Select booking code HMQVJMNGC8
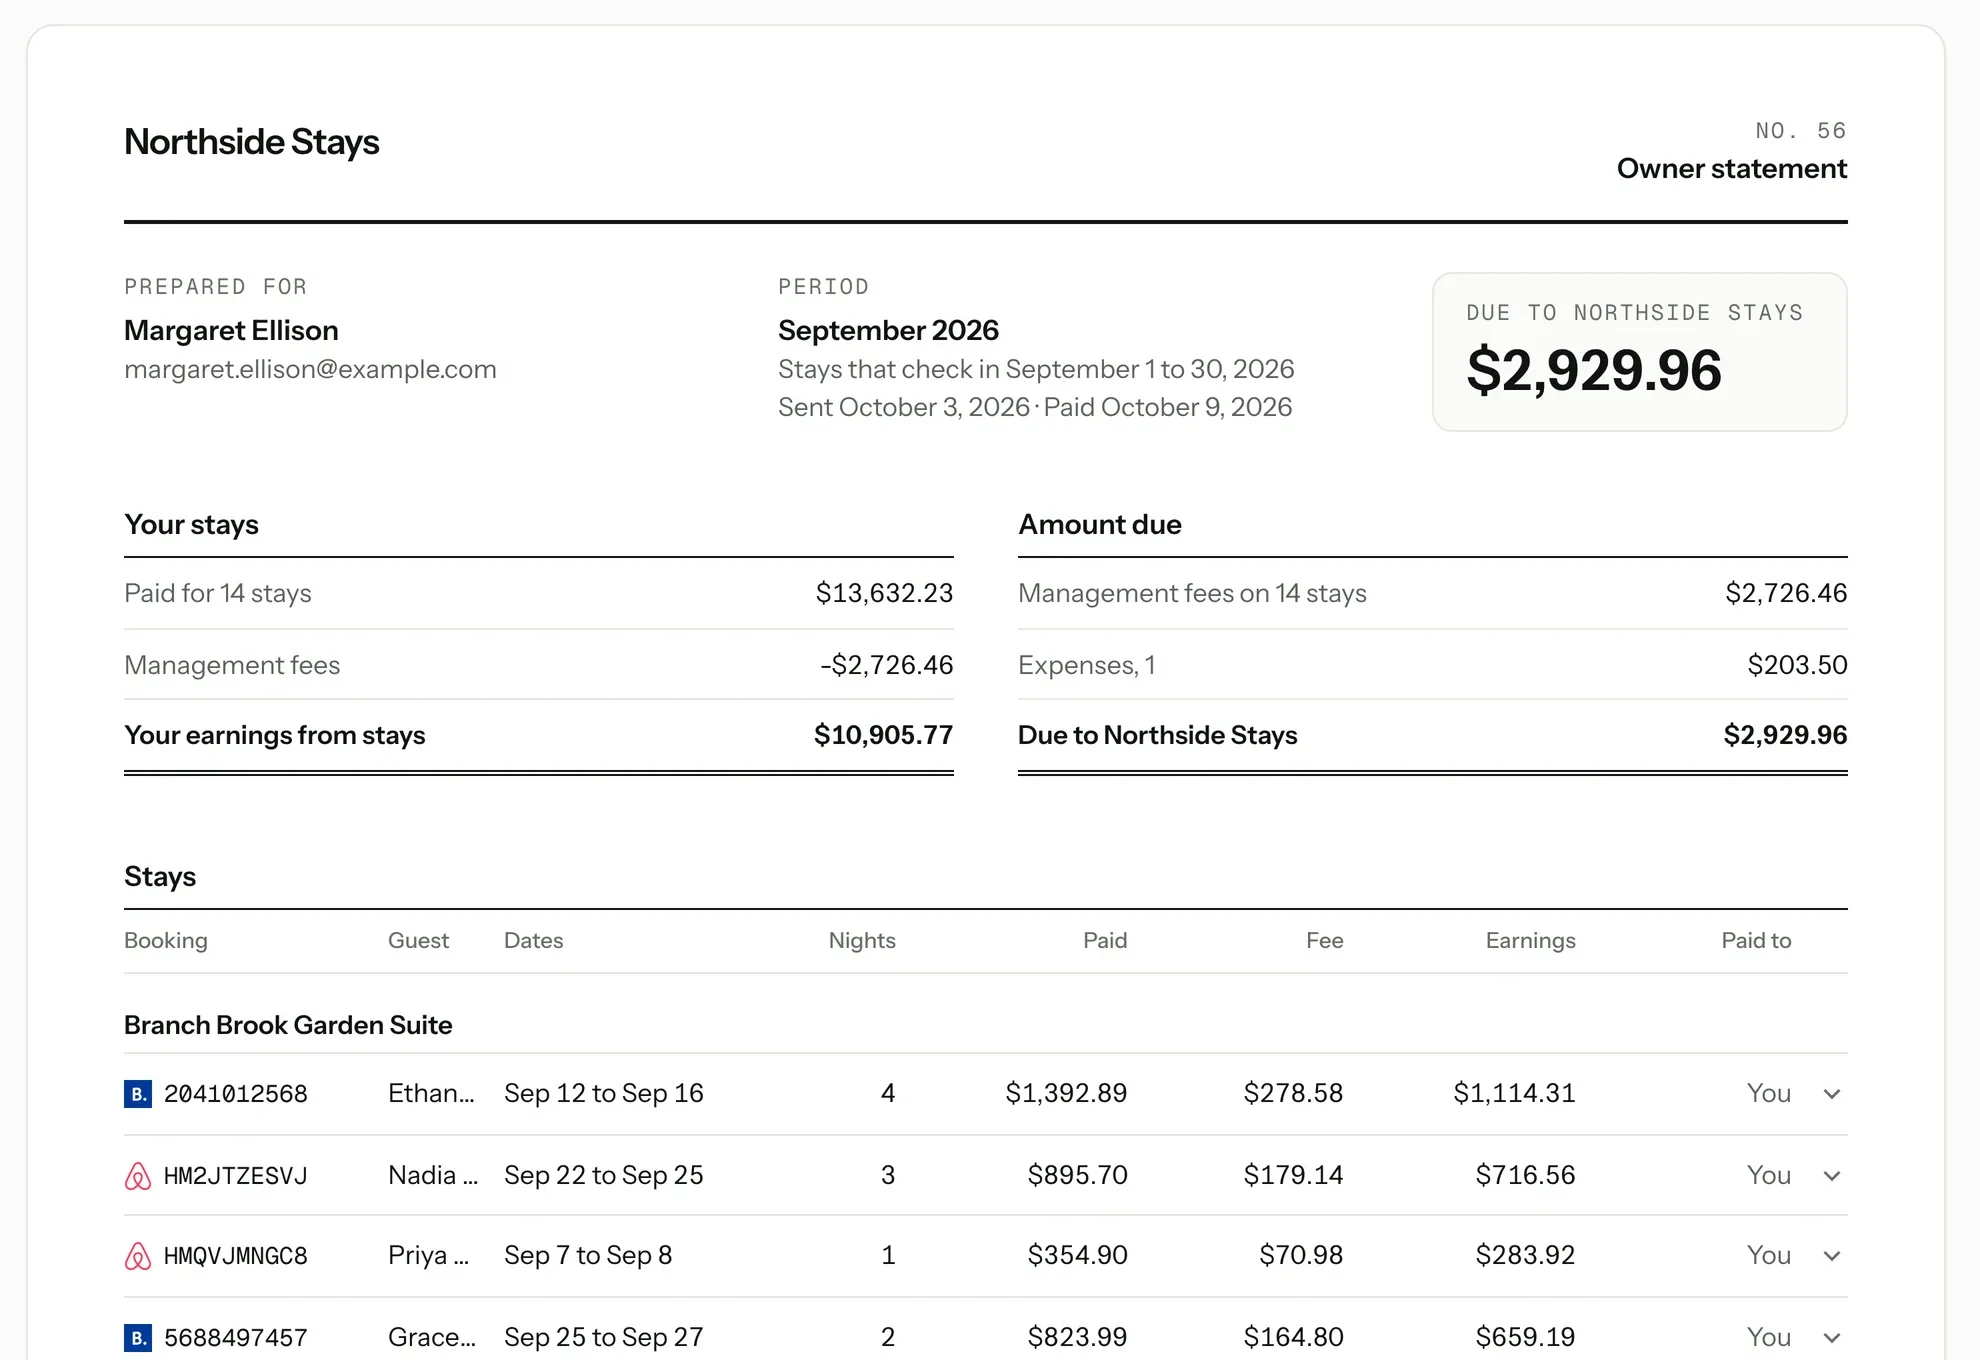1980x1360 pixels. click(236, 1256)
